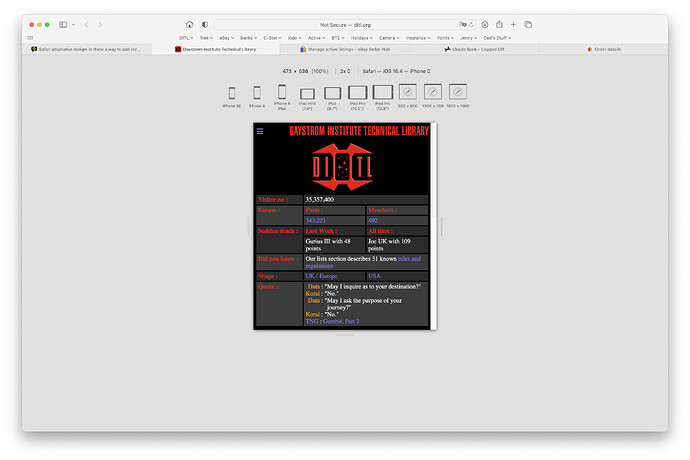Click the visitor number 35,357,400
This screenshot has width=690, height=460.
(320, 199)
